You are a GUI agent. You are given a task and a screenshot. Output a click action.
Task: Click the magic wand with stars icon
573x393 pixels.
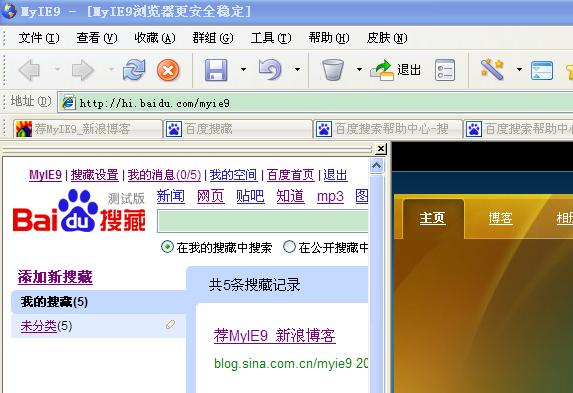(493, 69)
